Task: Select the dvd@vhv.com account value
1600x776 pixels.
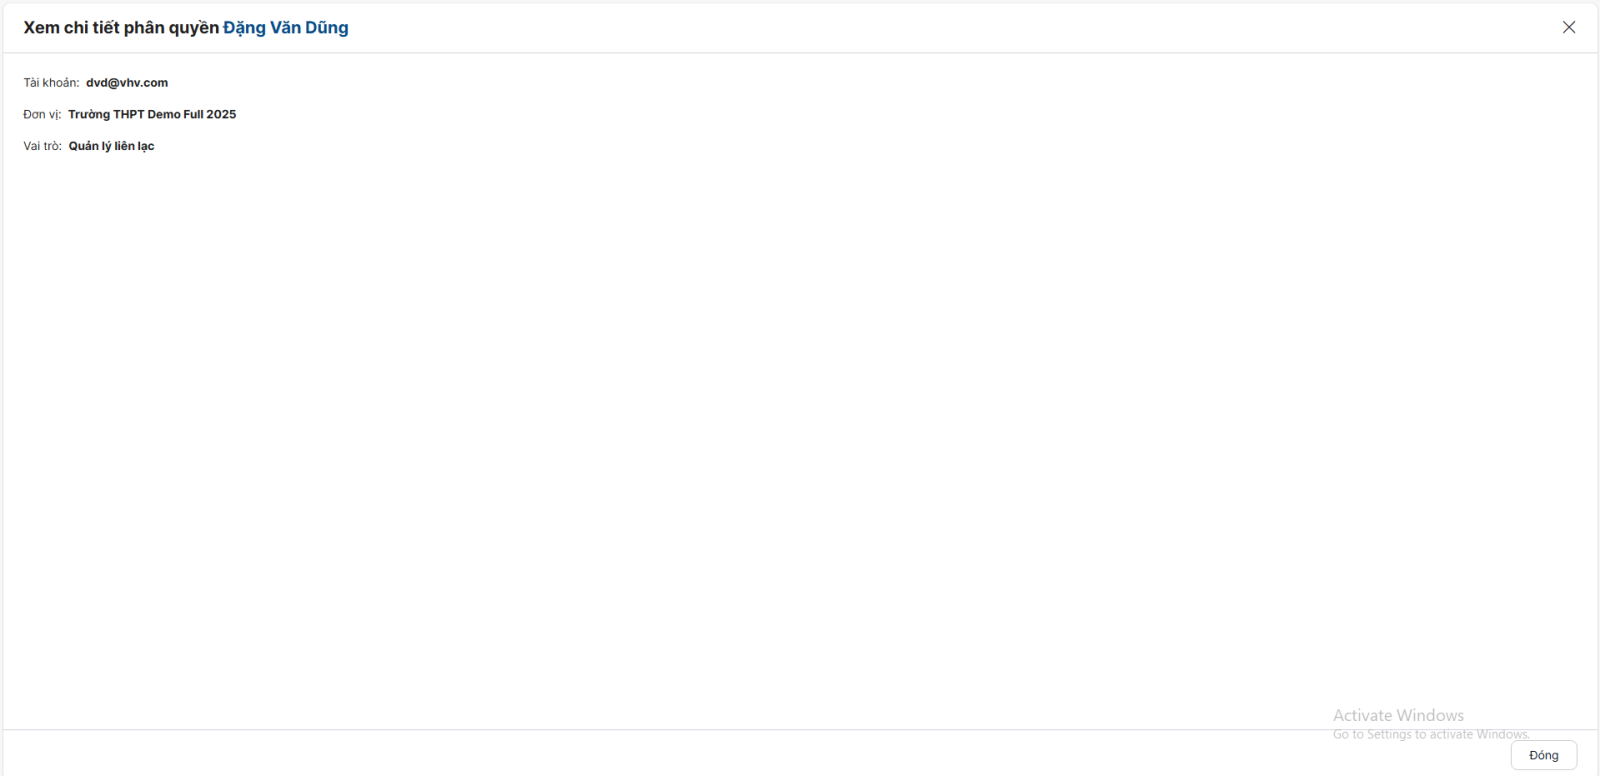Action: click(x=127, y=83)
